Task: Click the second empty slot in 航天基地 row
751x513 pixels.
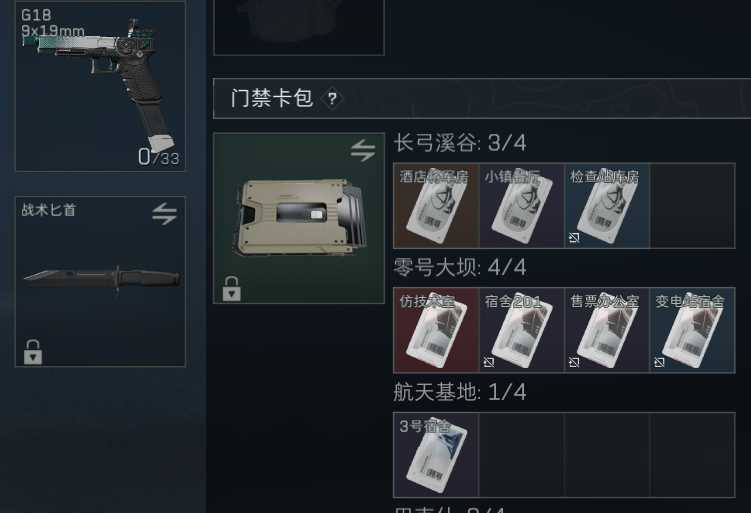Action: (522, 455)
